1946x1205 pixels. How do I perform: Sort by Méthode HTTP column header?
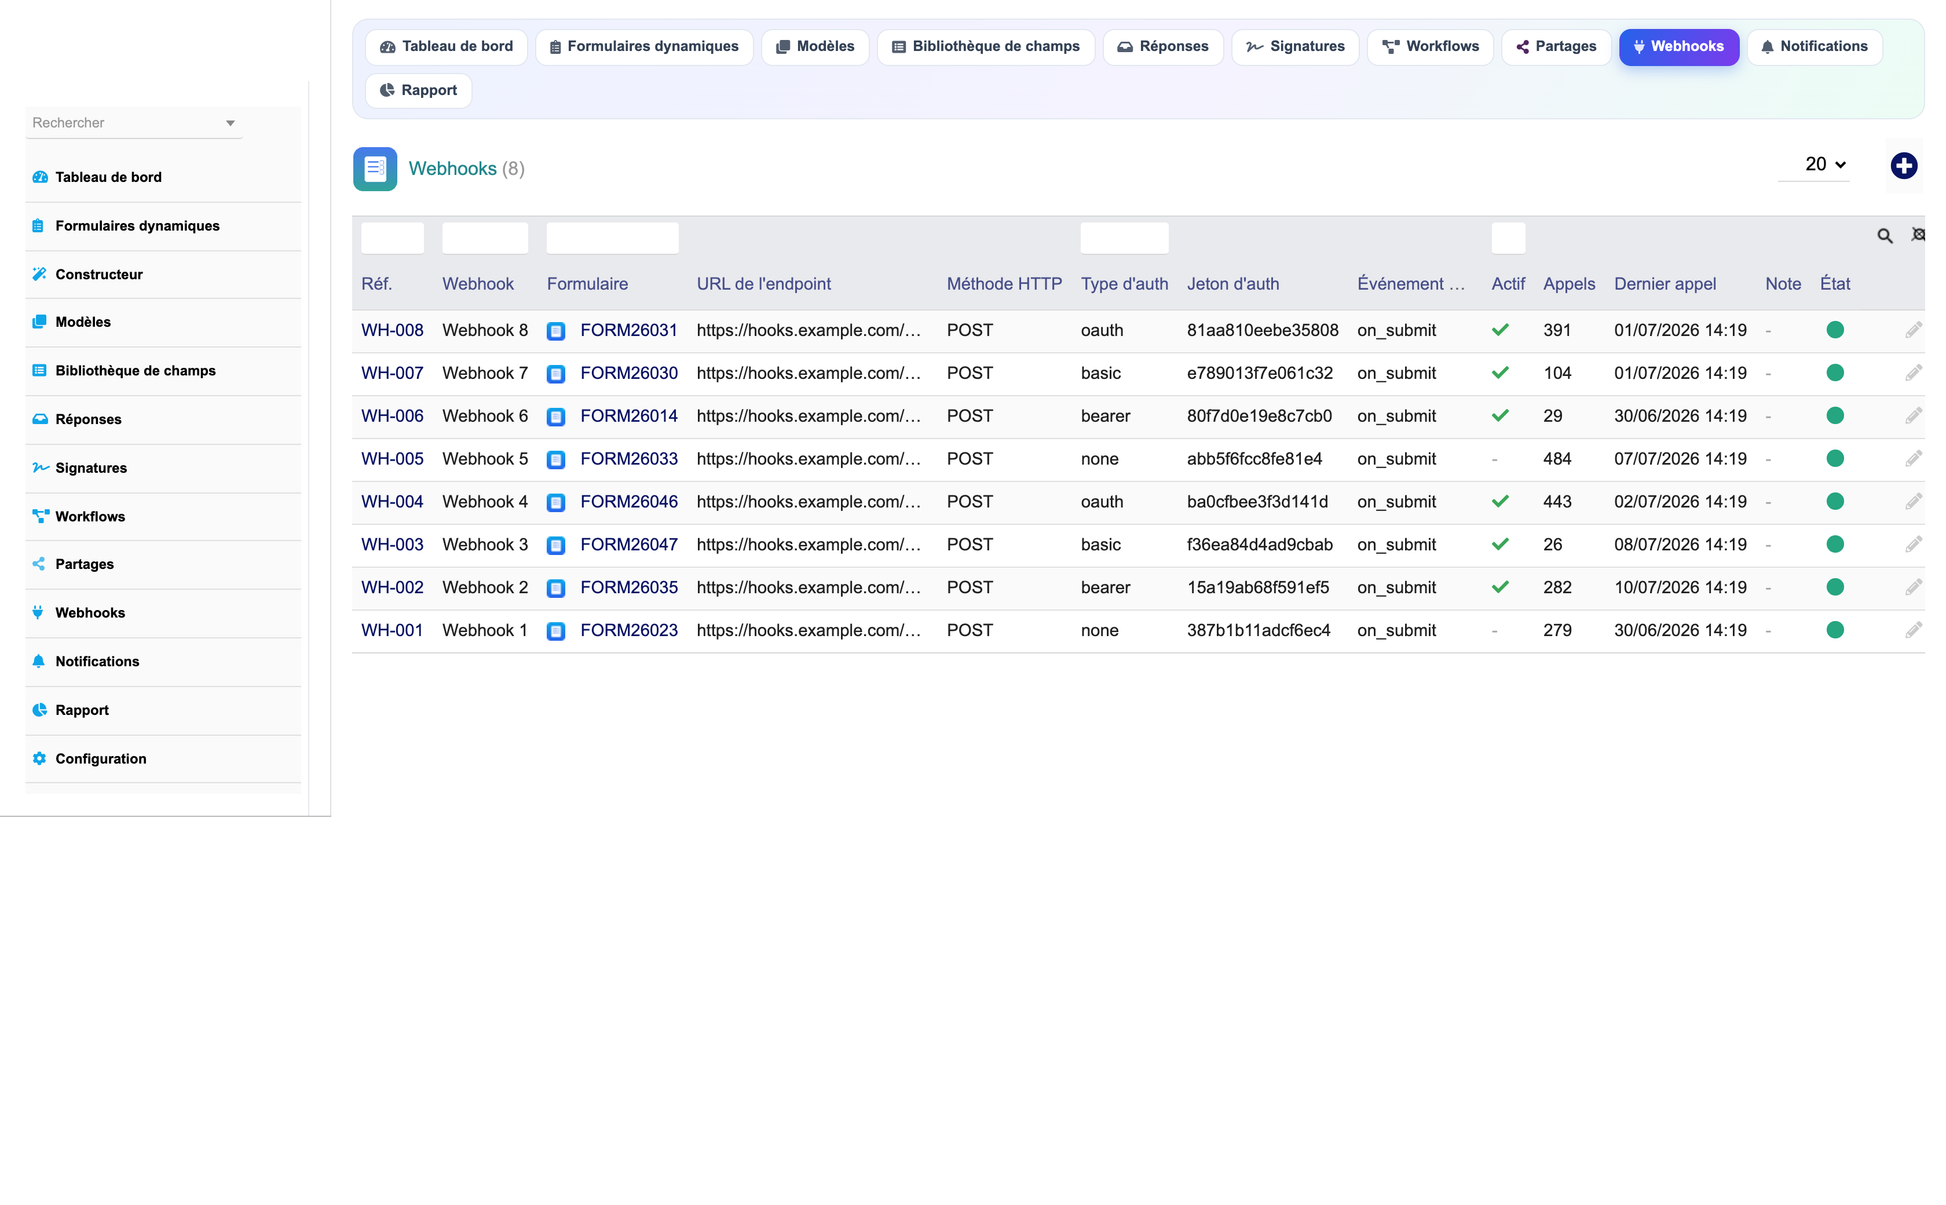(x=1004, y=285)
